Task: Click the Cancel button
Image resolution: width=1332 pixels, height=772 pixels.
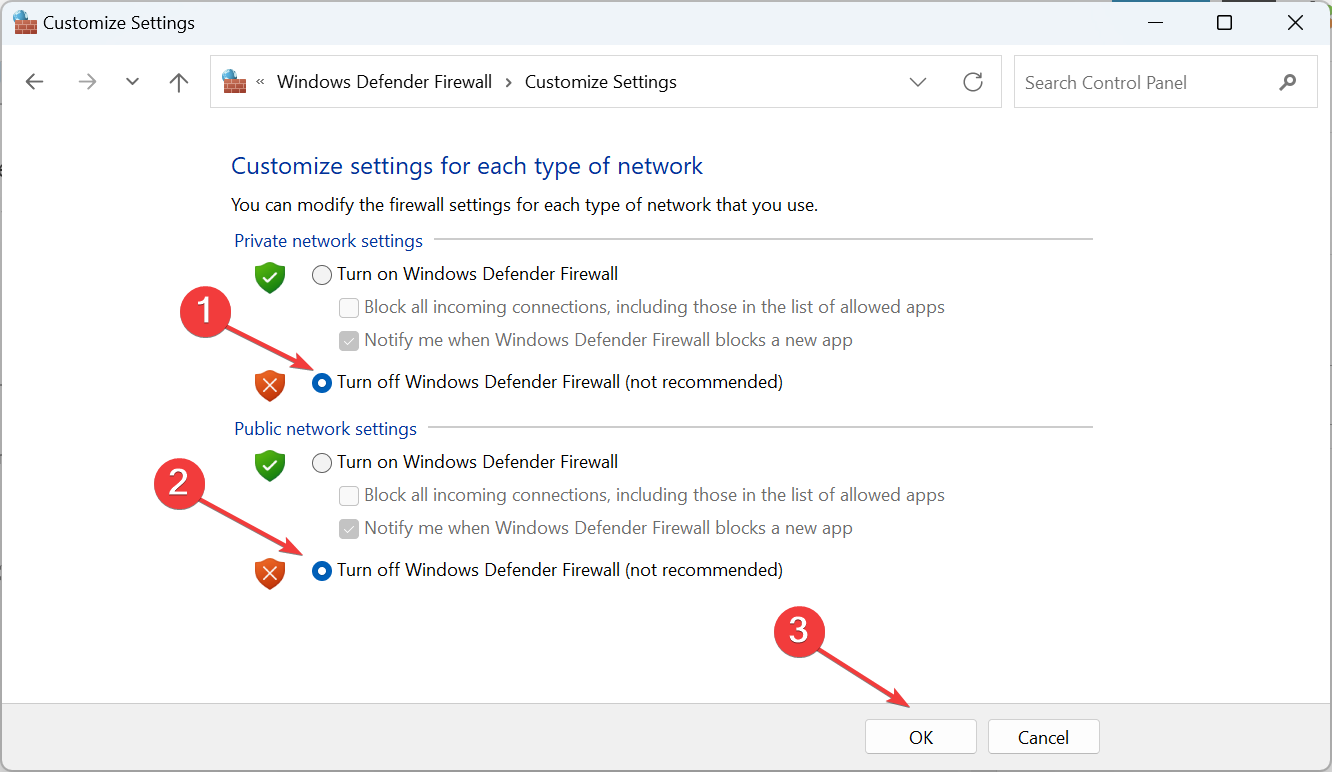Action: [1044, 737]
